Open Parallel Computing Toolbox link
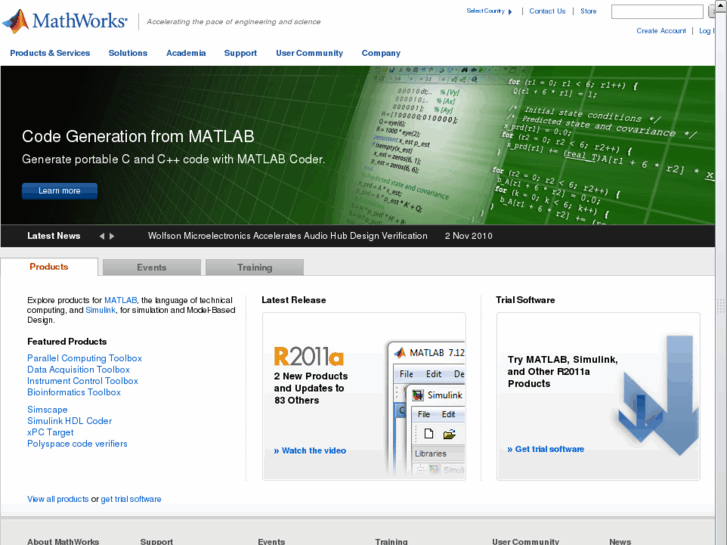 click(84, 358)
